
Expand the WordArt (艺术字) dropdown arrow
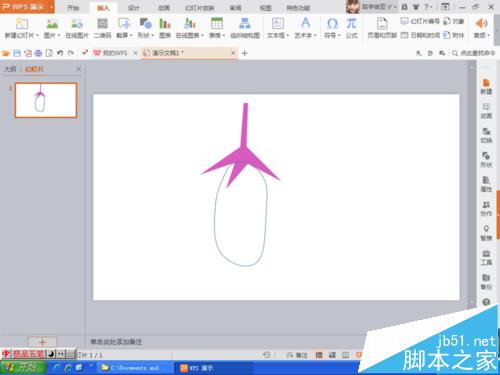[x=315, y=35]
